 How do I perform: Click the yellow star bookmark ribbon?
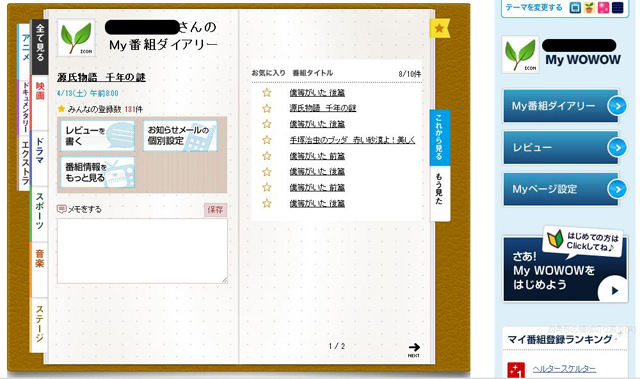click(440, 28)
